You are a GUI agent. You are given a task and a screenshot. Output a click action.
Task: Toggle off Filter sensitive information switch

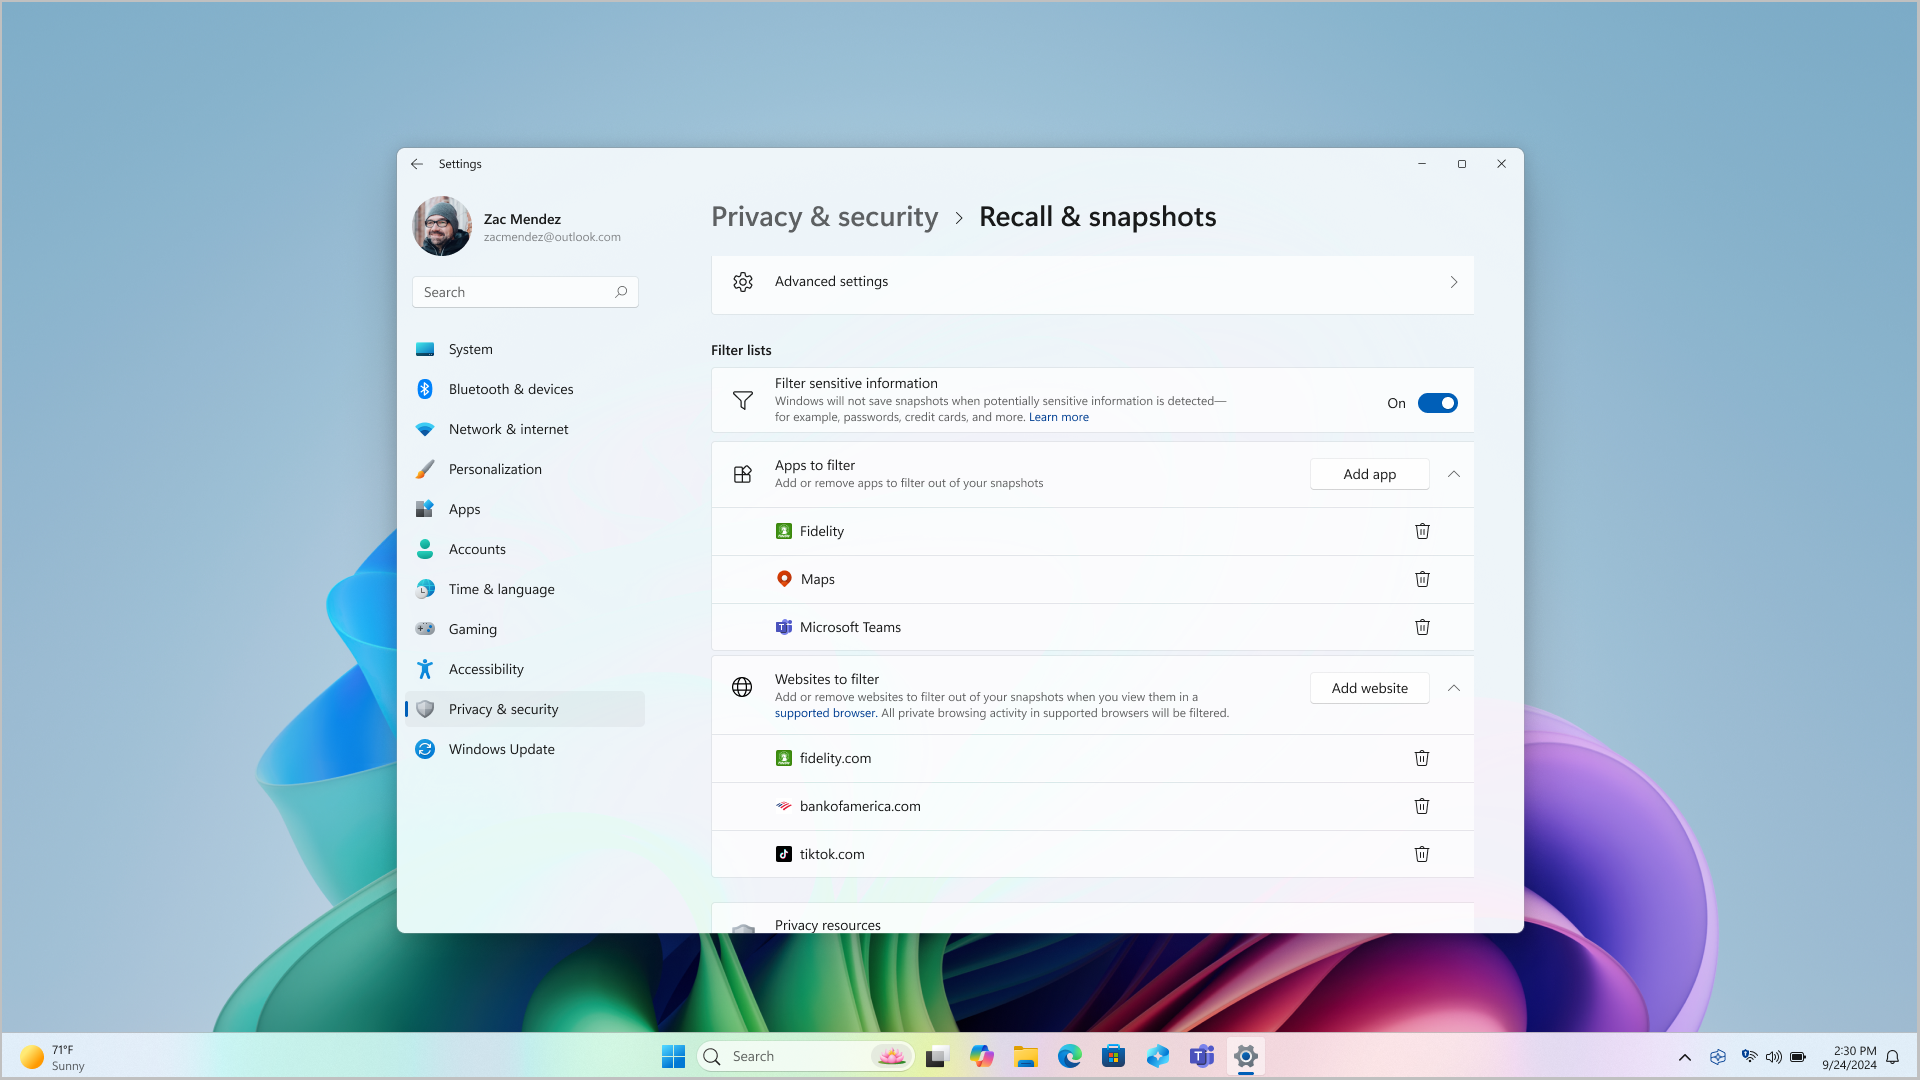pyautogui.click(x=1436, y=402)
